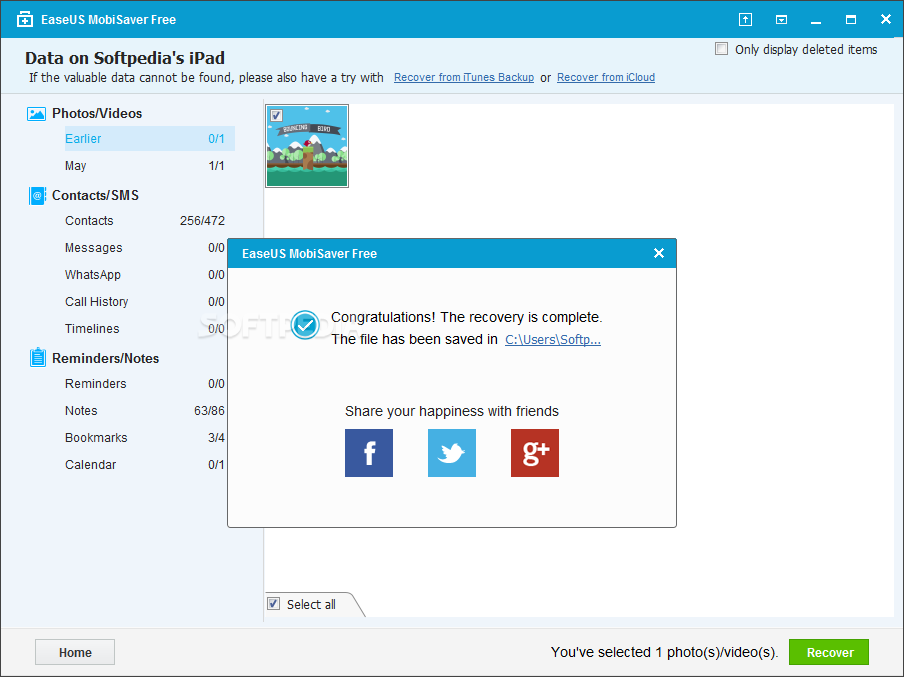Image resolution: width=904 pixels, height=677 pixels.
Task: Open the Calendar category
Action: (145, 465)
